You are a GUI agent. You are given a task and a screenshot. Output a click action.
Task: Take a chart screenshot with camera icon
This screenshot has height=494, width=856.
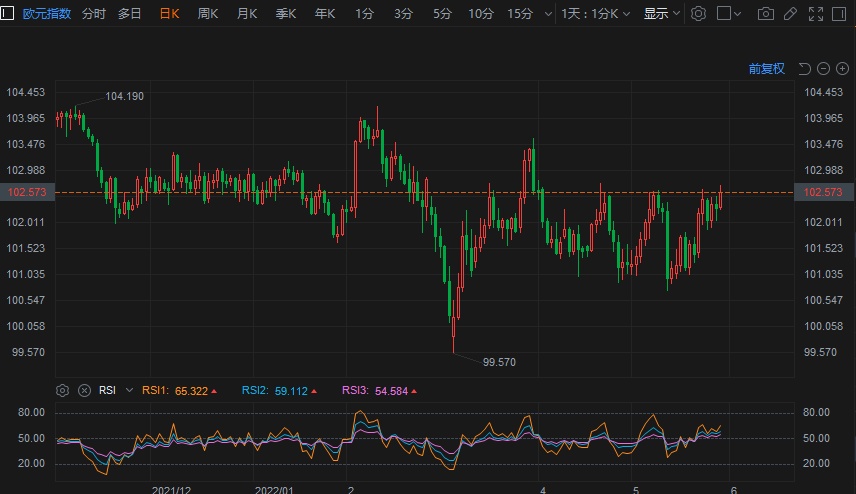[x=766, y=14]
